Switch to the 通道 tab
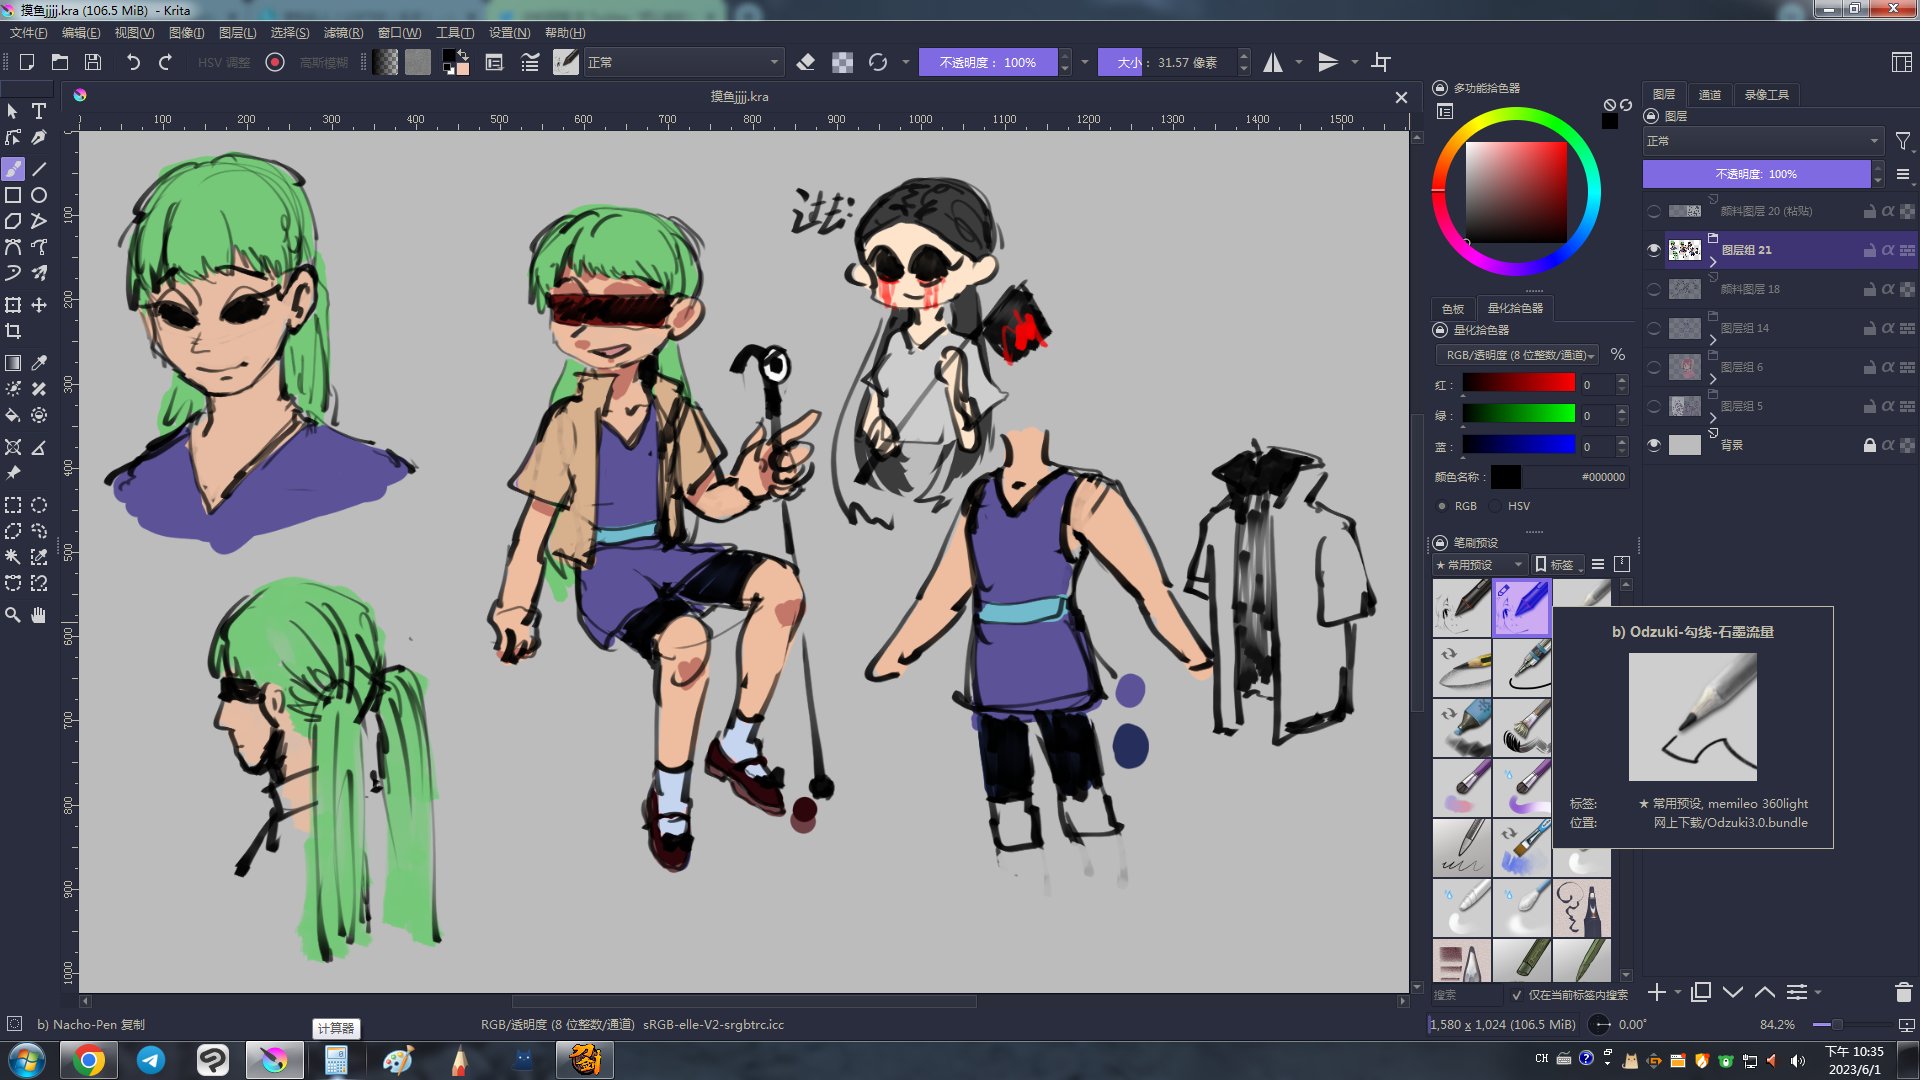The height and width of the screenshot is (1080, 1920). click(x=1709, y=94)
